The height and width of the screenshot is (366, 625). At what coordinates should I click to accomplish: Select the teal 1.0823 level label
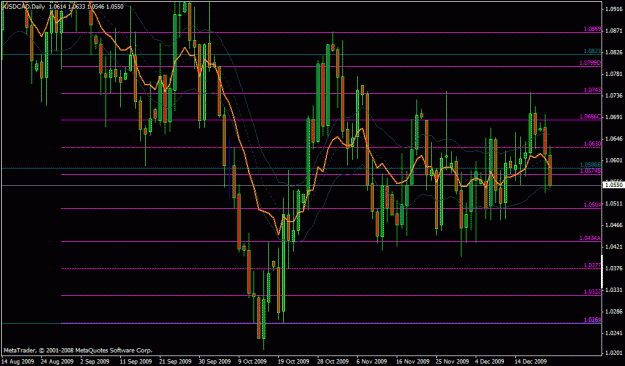(592, 51)
